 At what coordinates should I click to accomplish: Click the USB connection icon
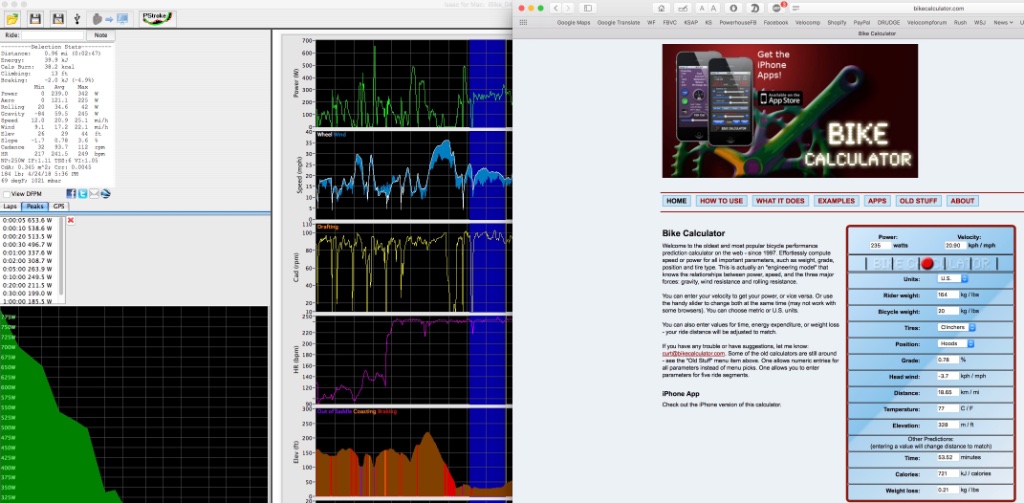tap(78, 19)
